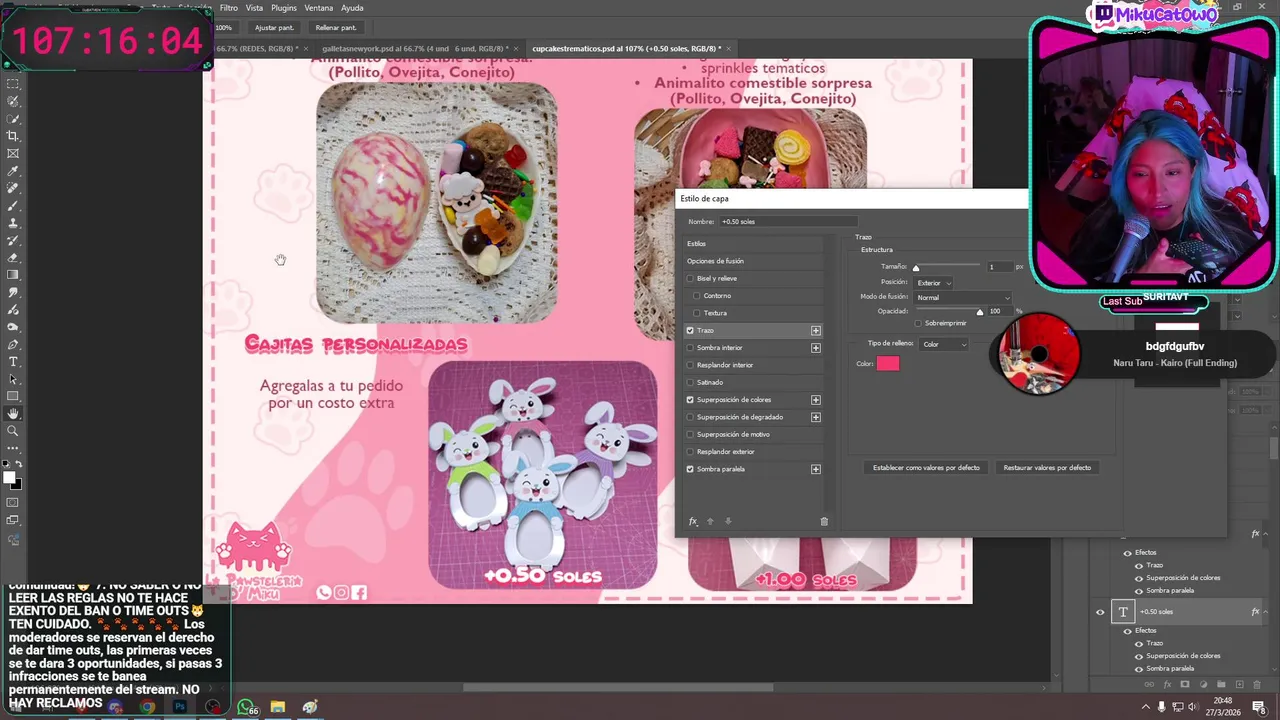The width and height of the screenshot is (1280, 720).
Task: Hide the +0.50 soles text layer
Action: 1100,612
